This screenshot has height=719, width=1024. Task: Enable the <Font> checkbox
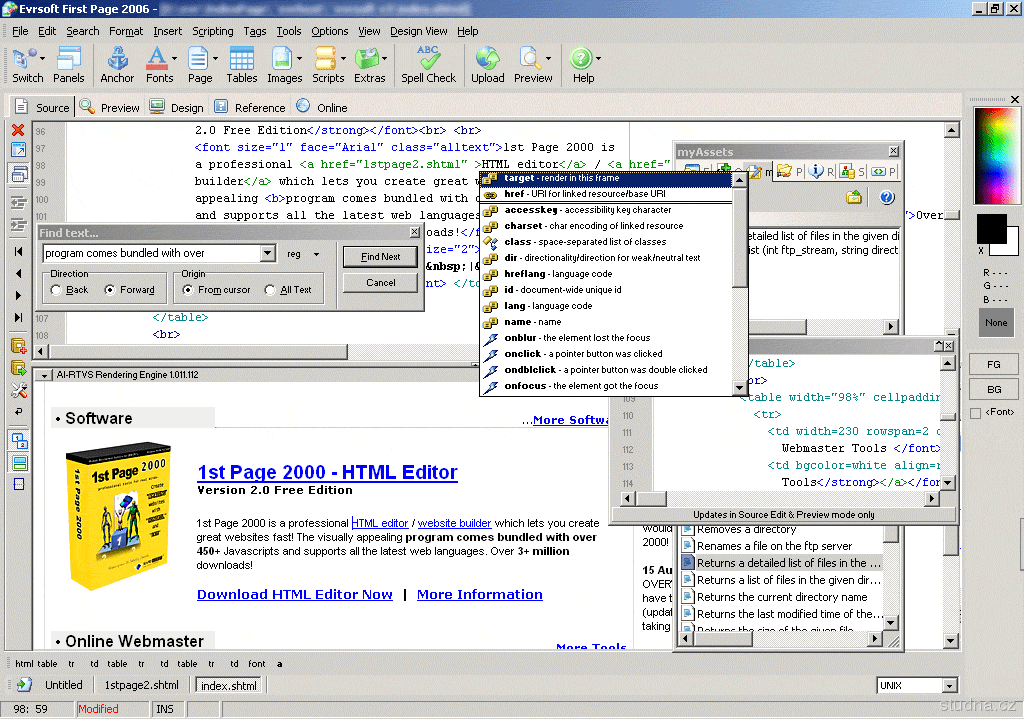coord(976,413)
